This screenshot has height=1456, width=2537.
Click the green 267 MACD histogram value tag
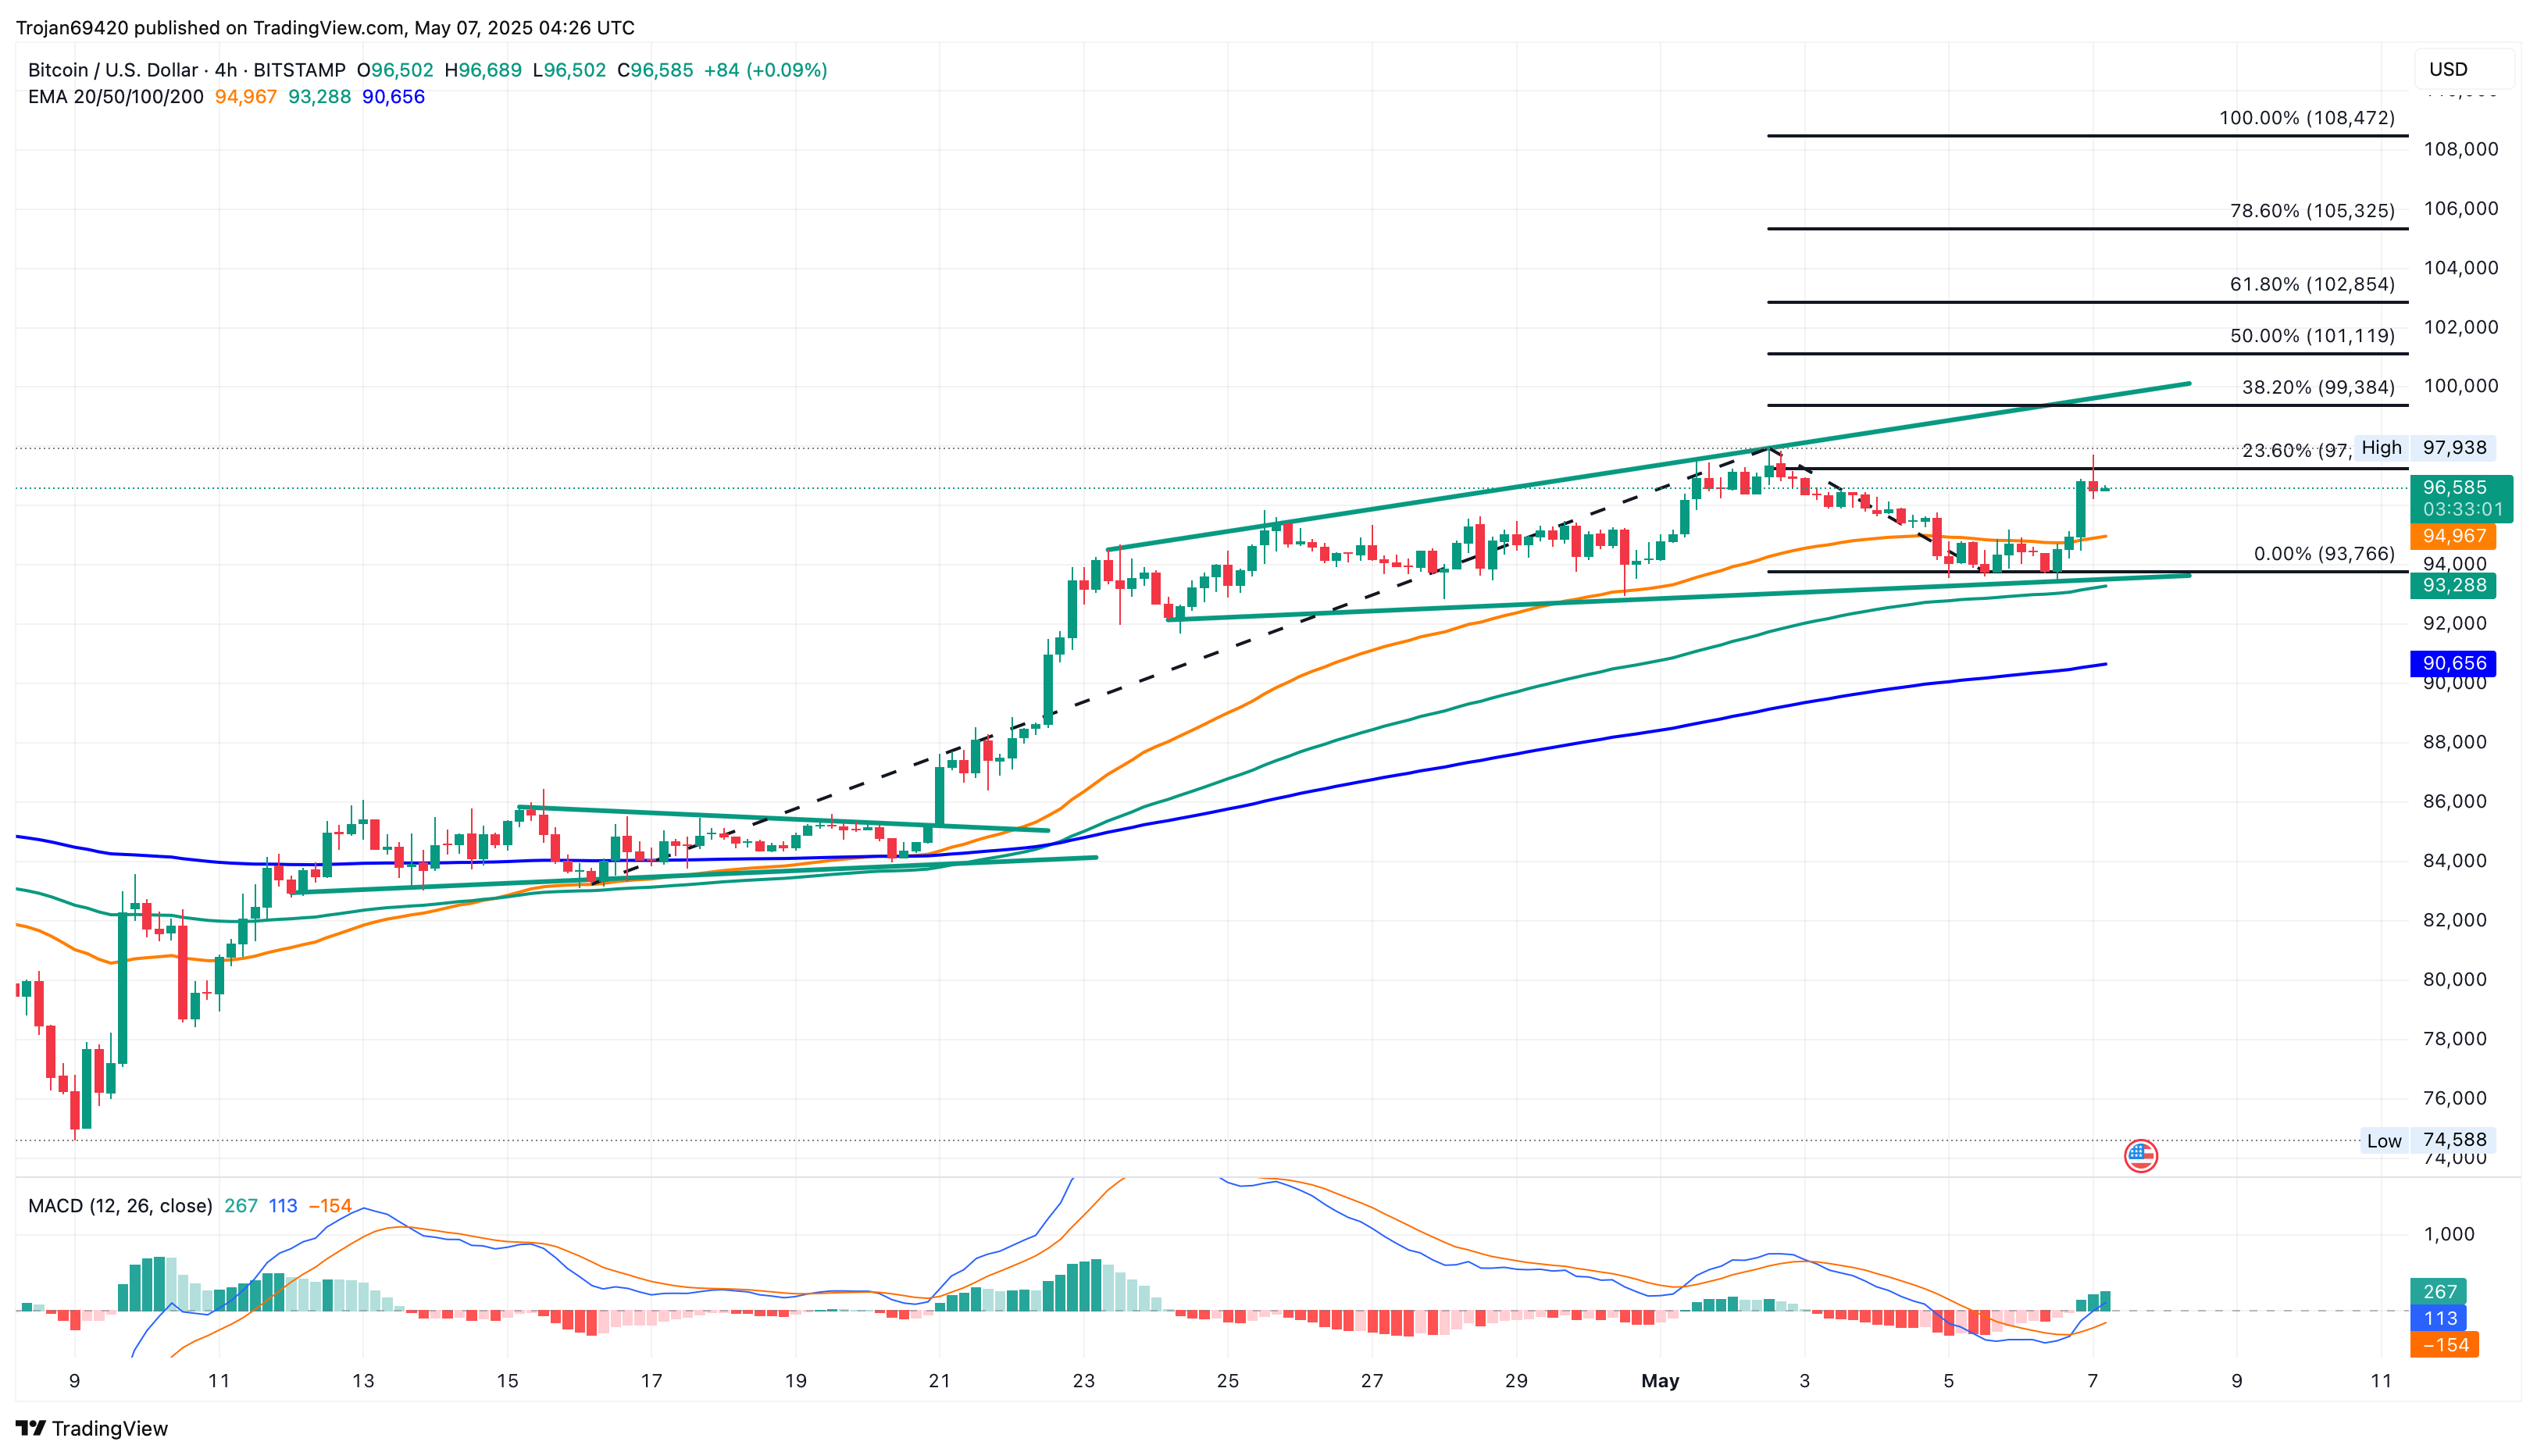2439,1292
